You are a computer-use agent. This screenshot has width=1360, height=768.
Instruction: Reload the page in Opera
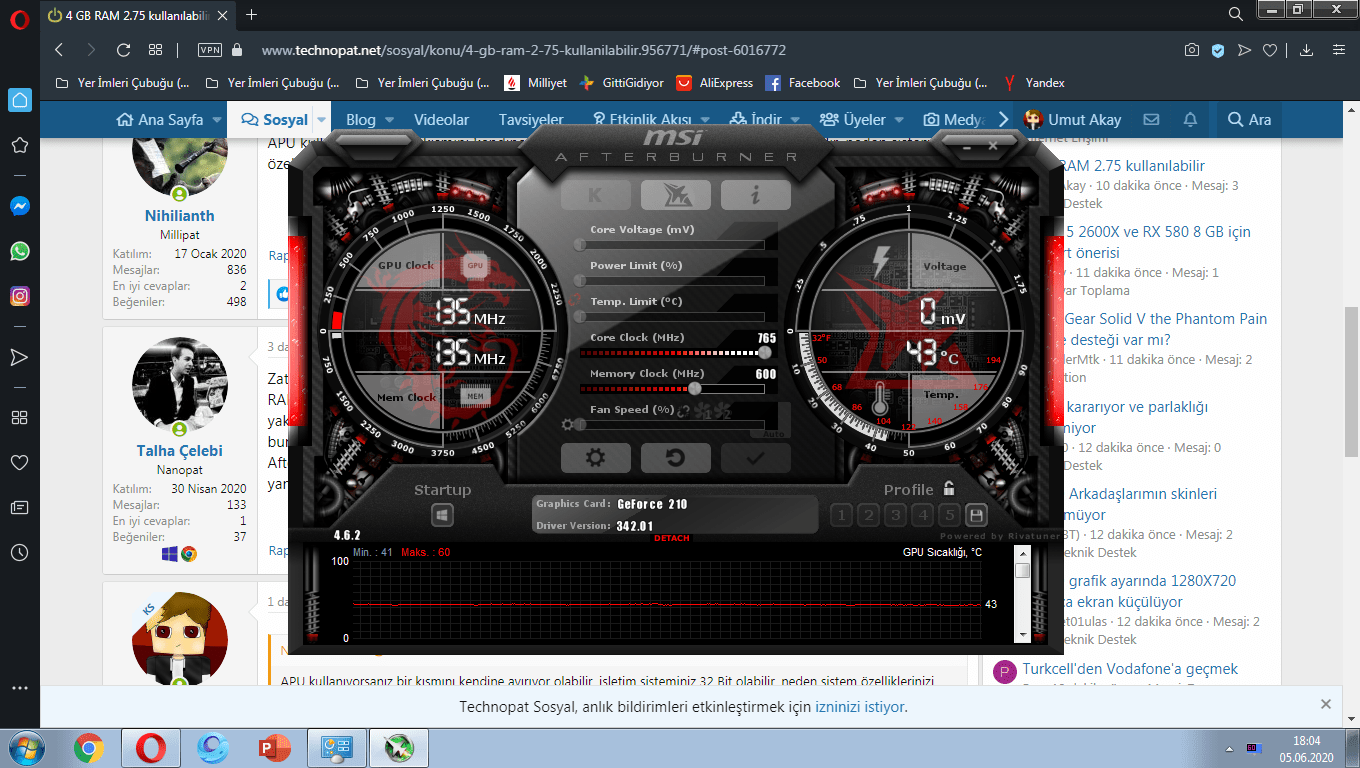[x=123, y=50]
